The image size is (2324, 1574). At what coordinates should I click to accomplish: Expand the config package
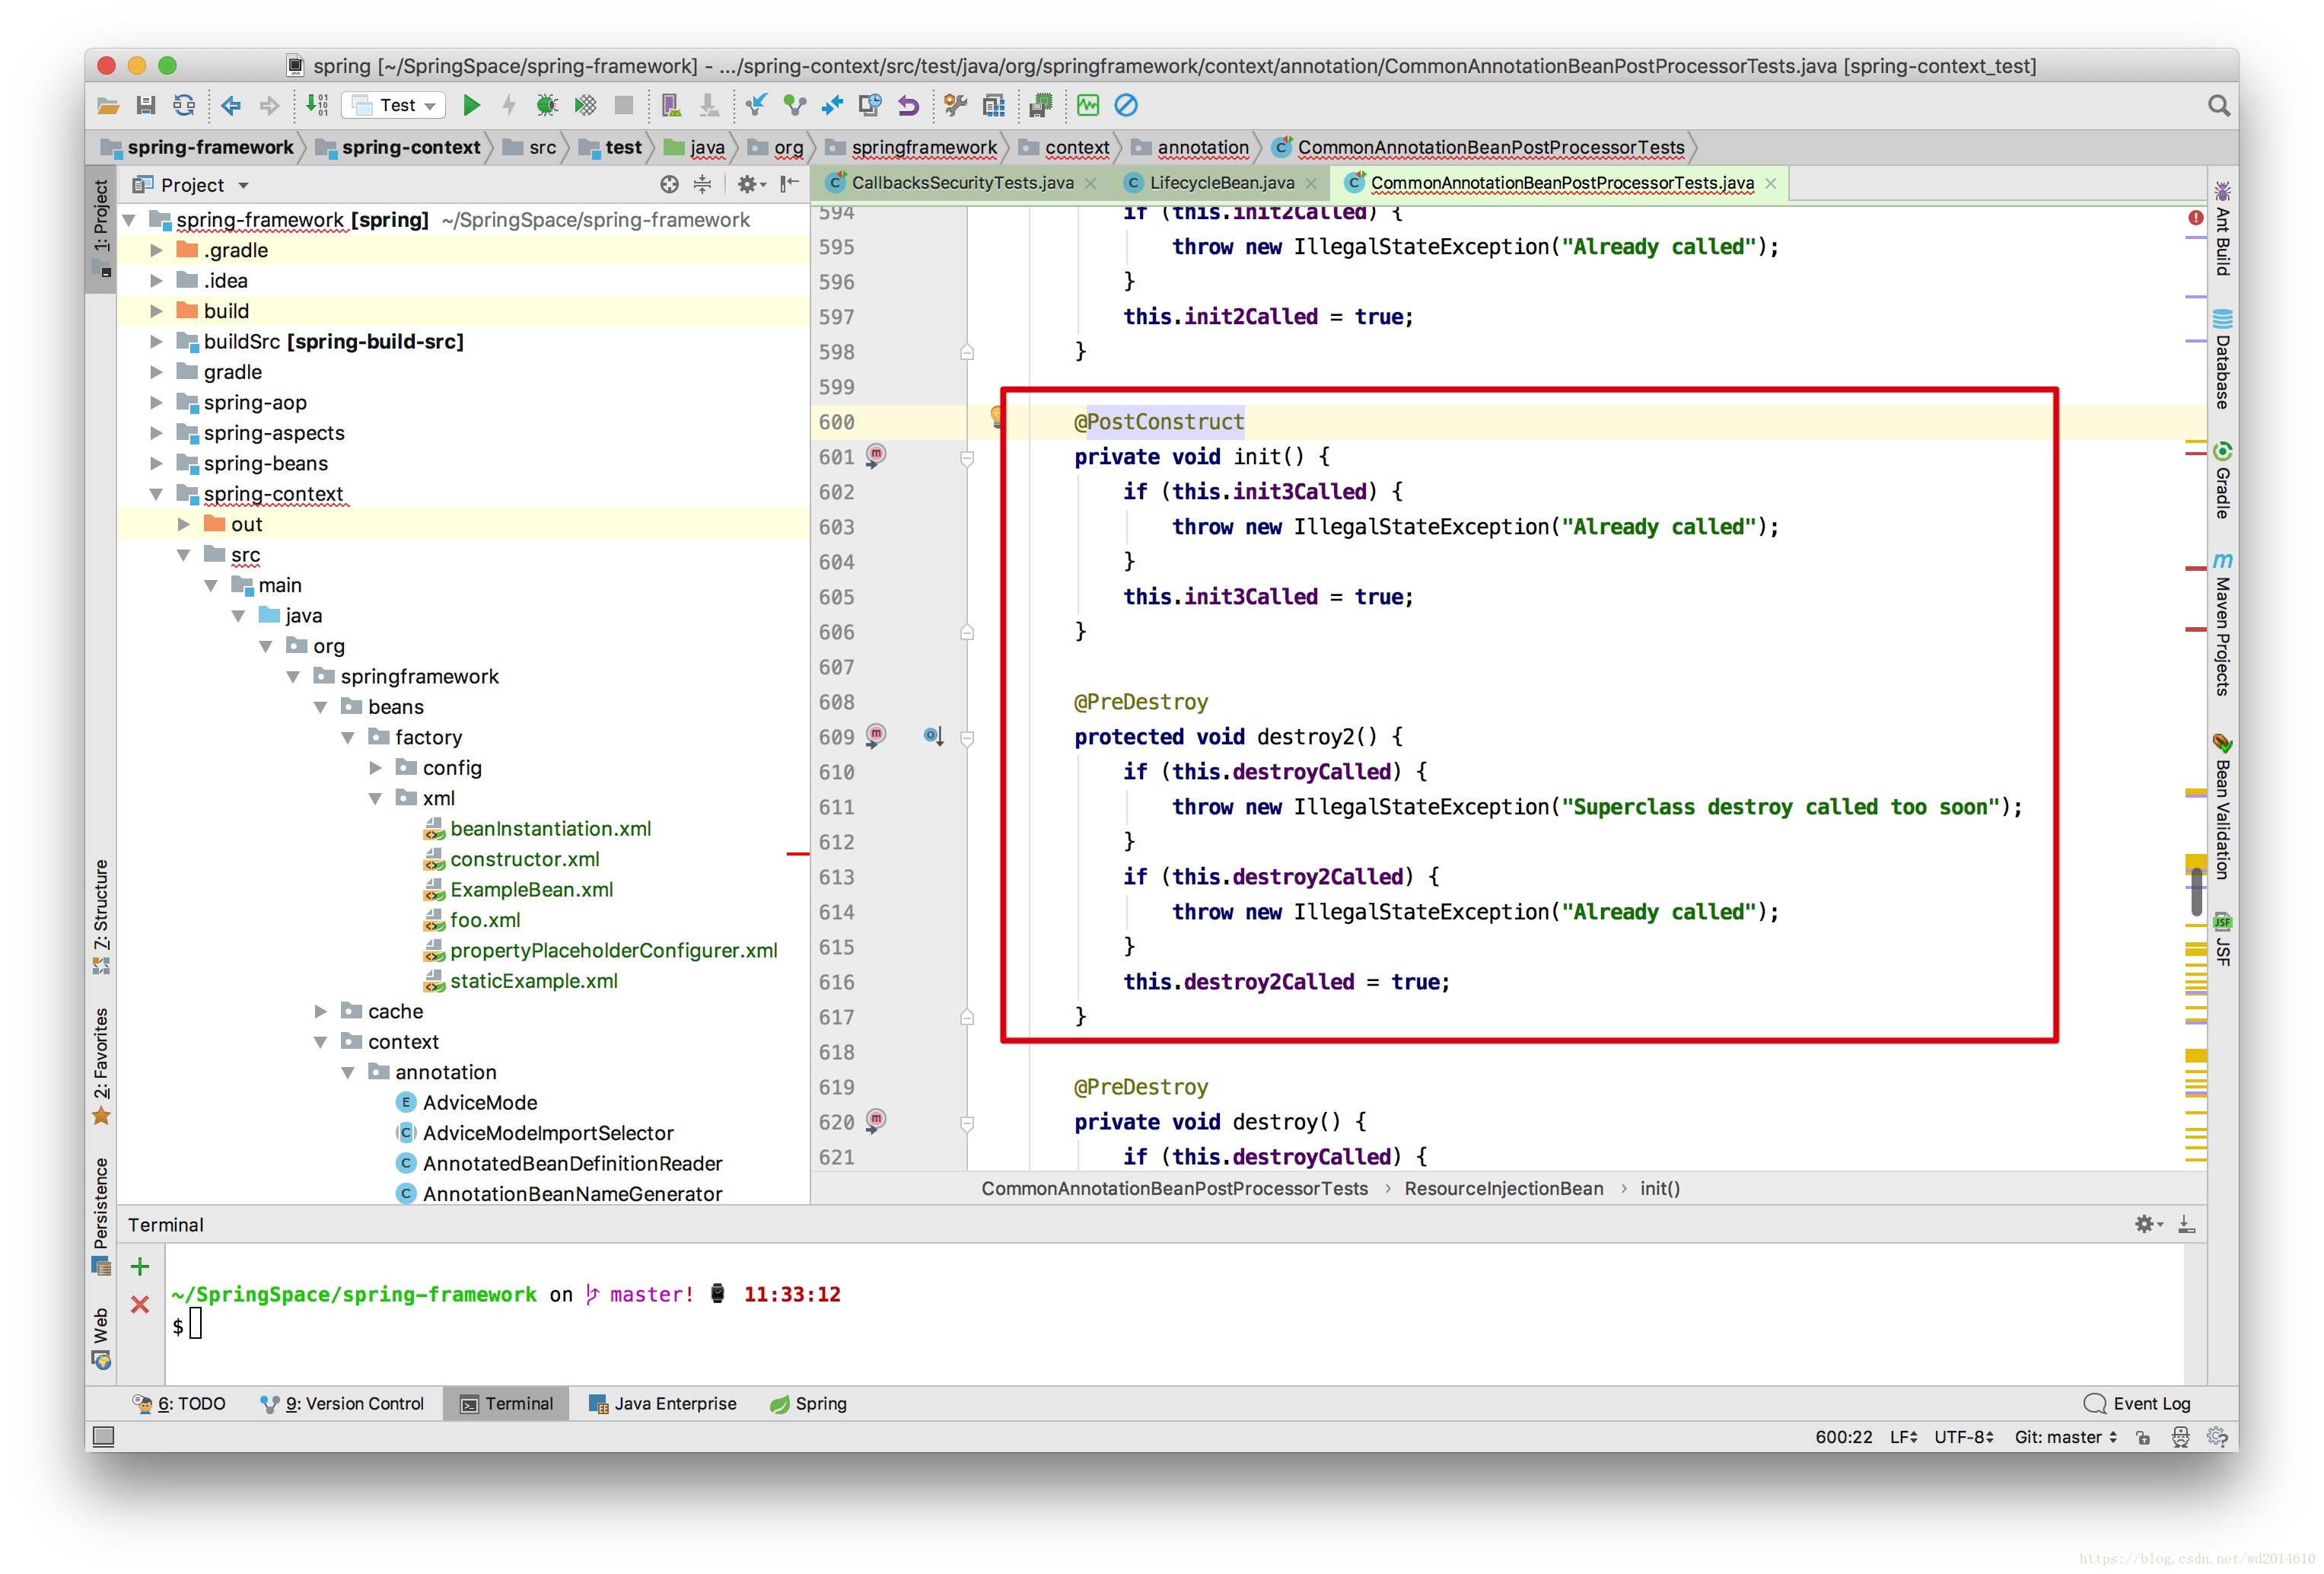pos(375,768)
